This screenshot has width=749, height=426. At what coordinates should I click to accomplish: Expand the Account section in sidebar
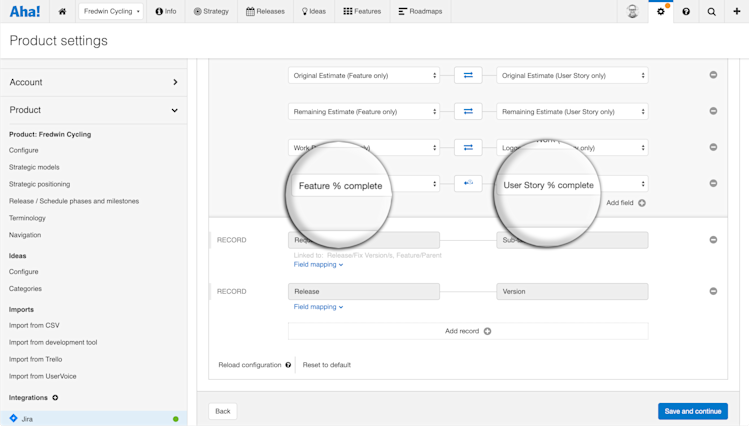click(94, 82)
